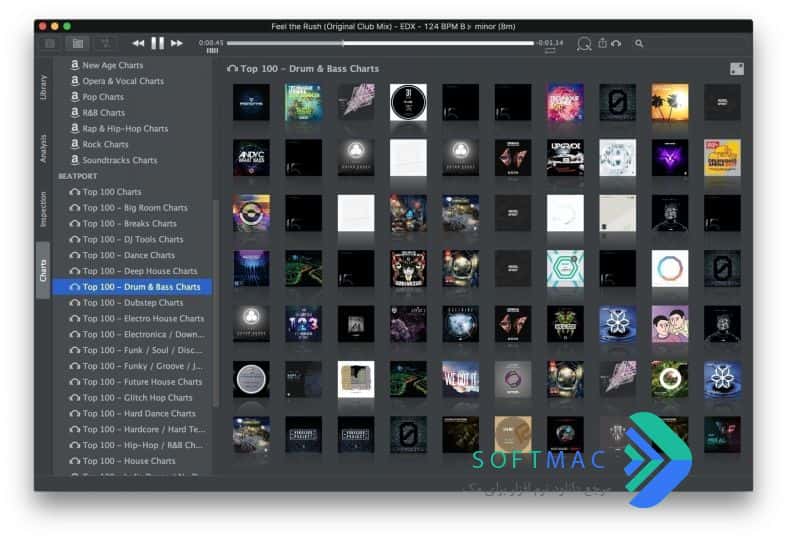Select the cartoon two-faces album cover
Viewport: 787px width, 540px height.
pyautogui.click(x=670, y=324)
